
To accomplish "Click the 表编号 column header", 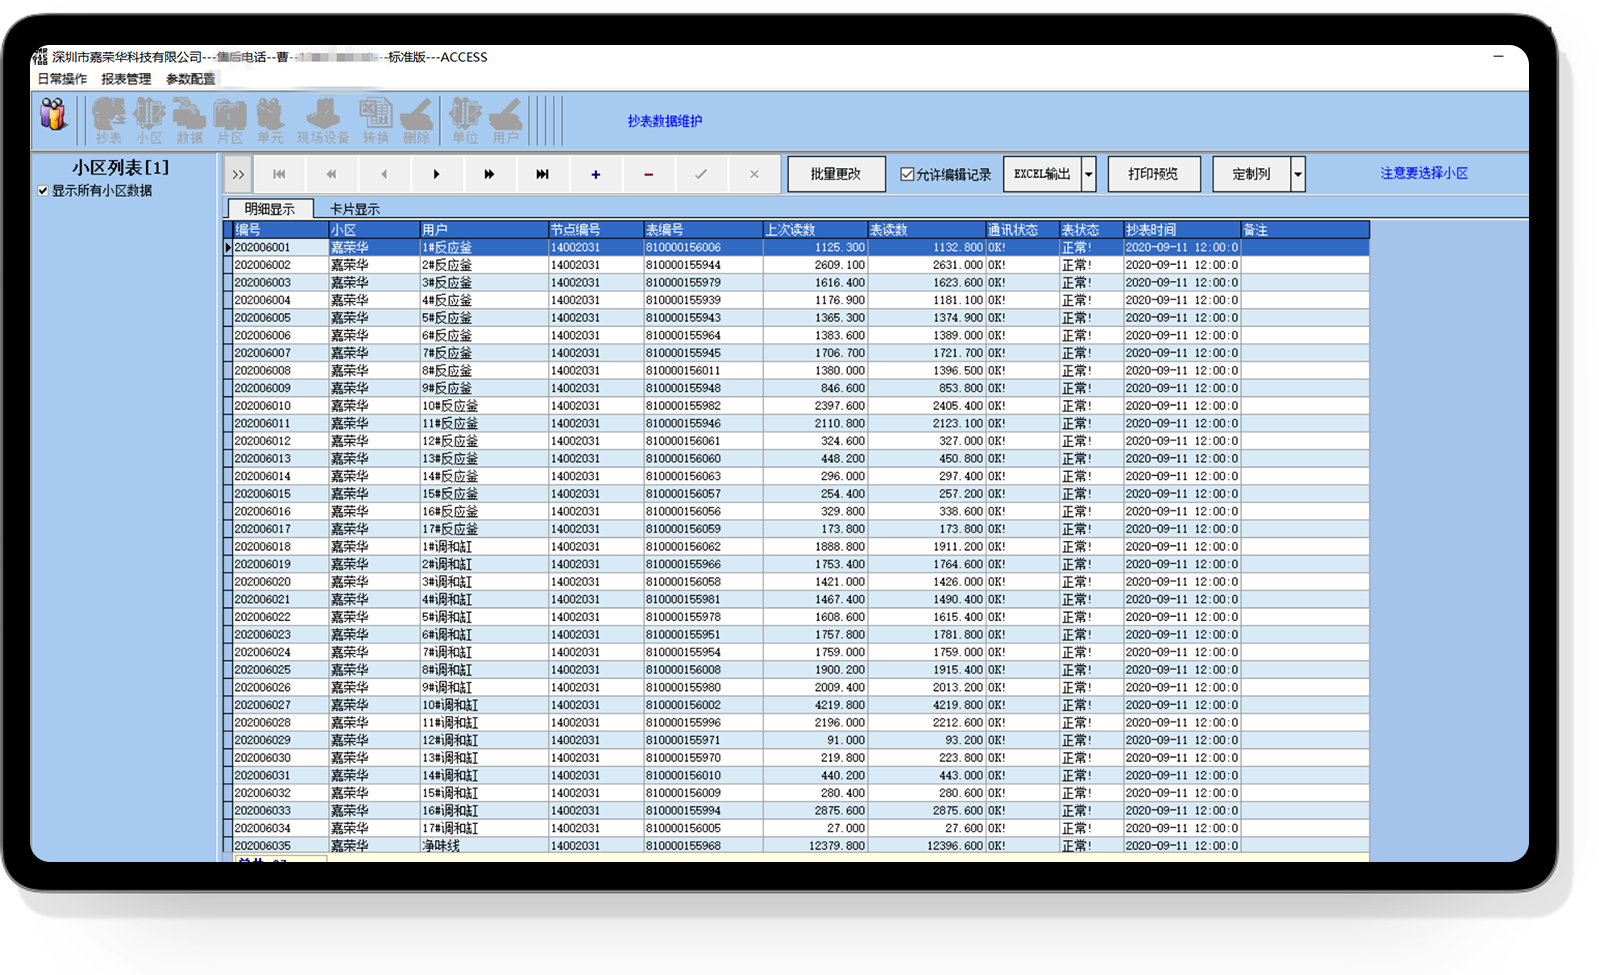I will coord(703,230).
